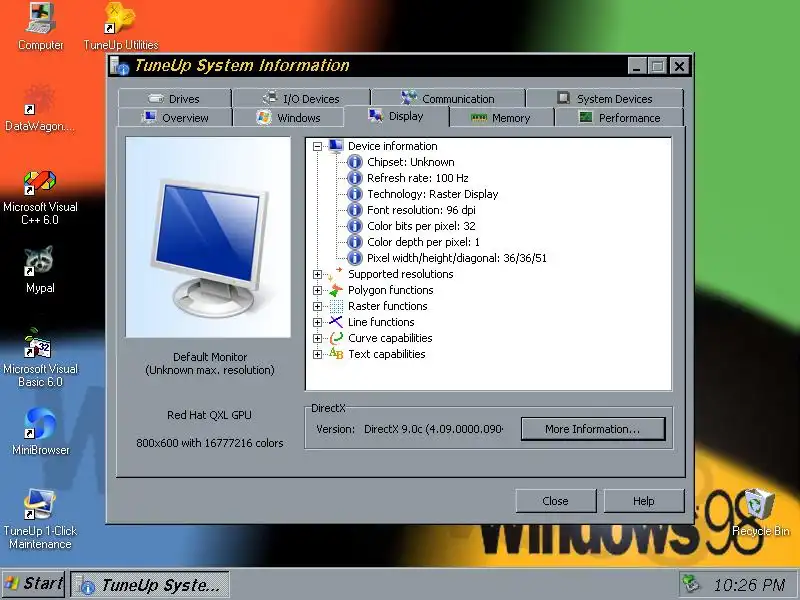Click the Pixel width/height/diagonal info icon

coord(355,258)
